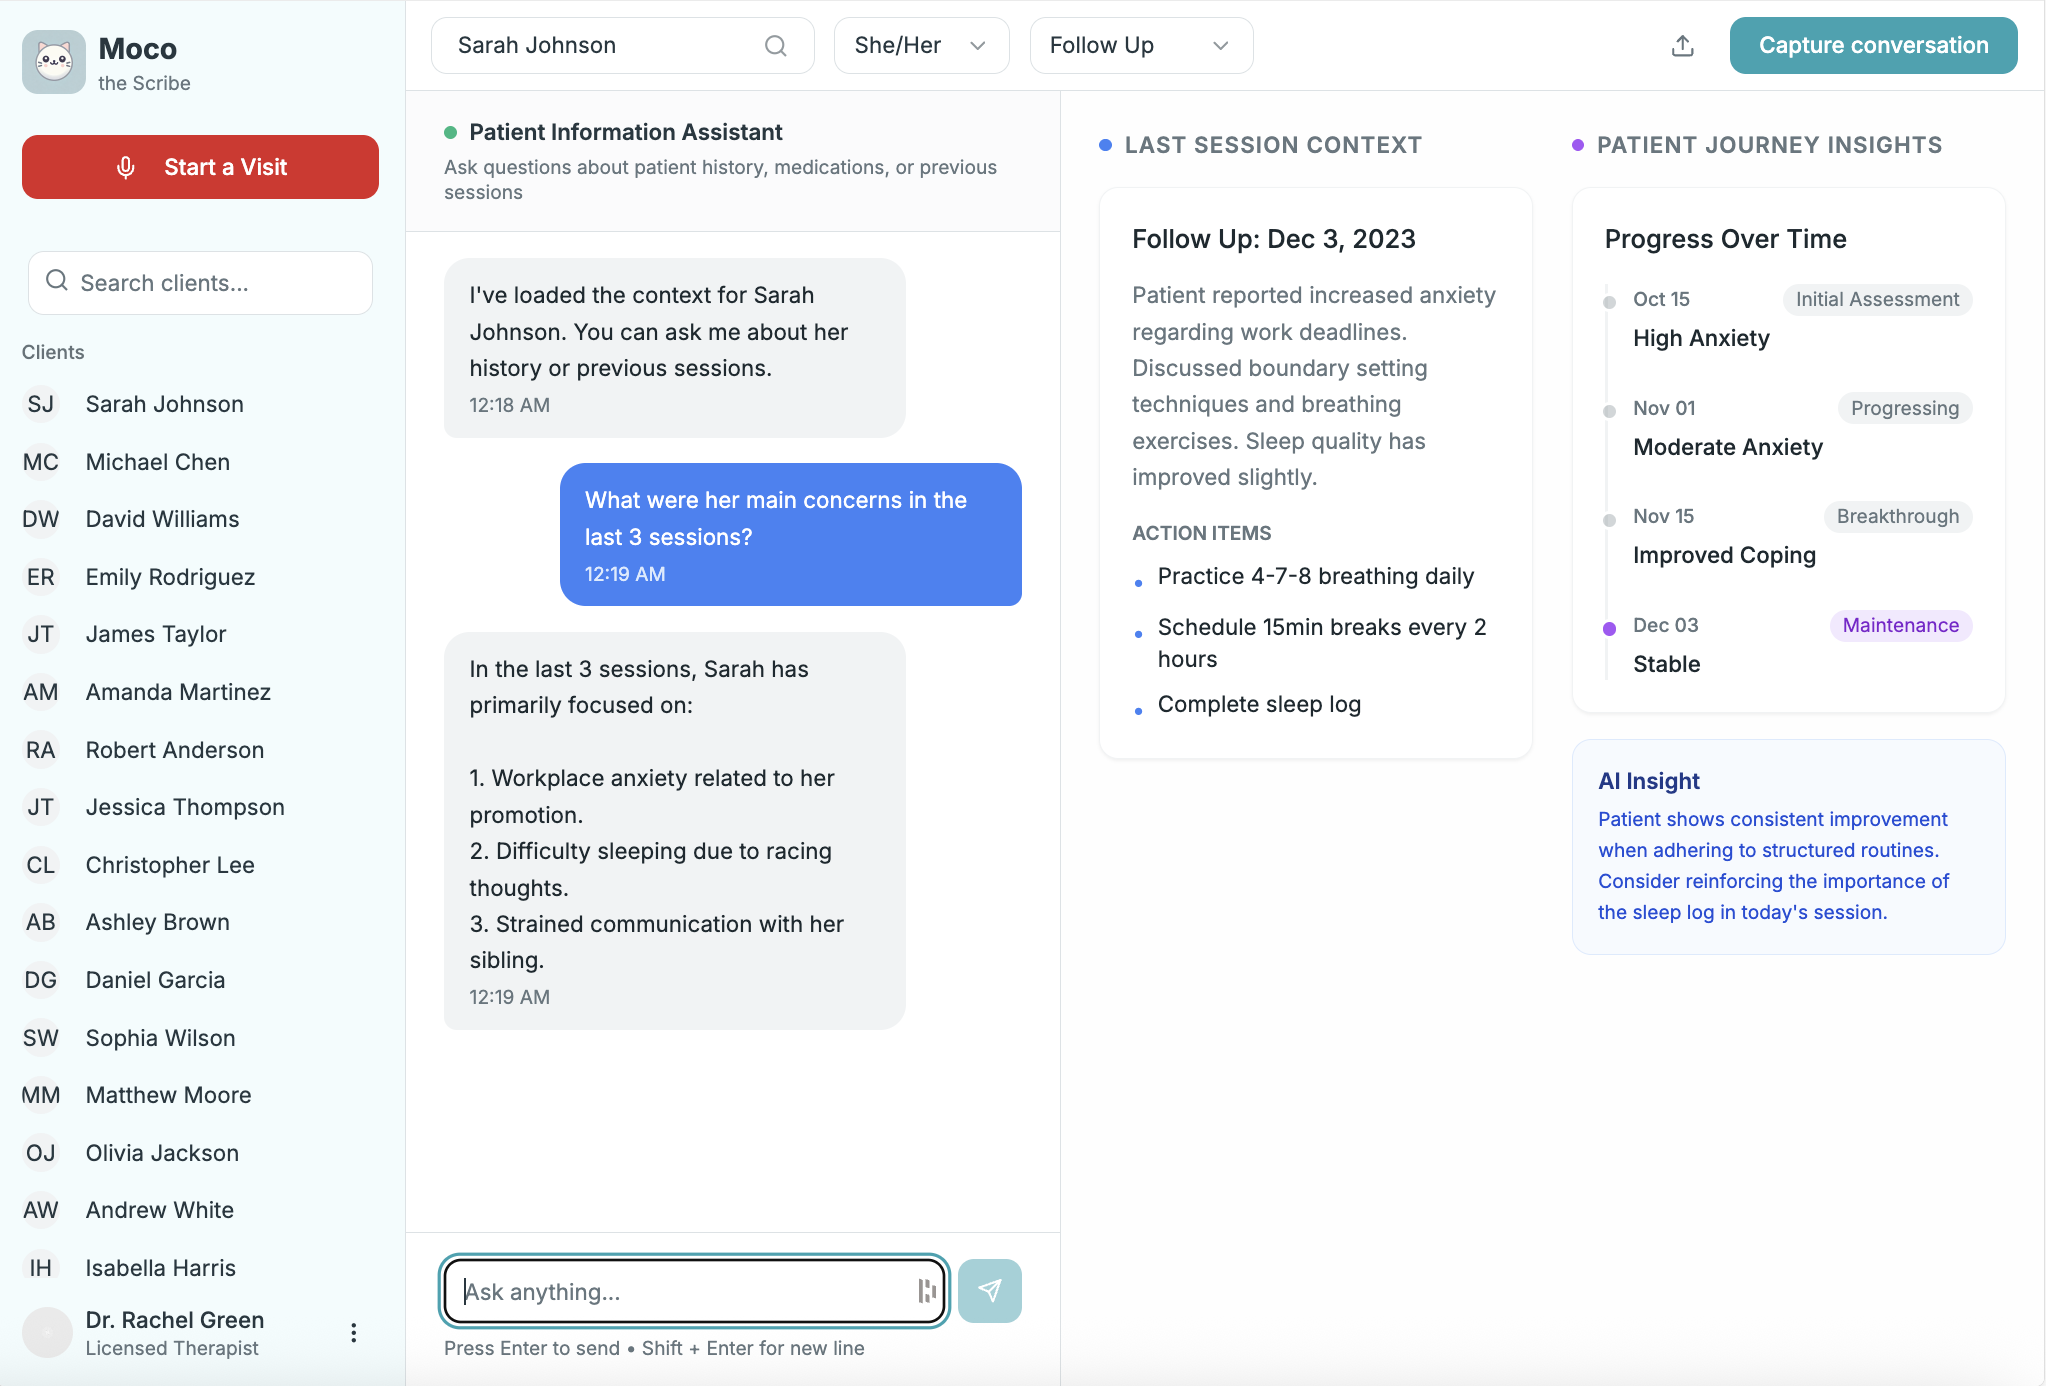Send the message with the paper plane icon

pyautogui.click(x=989, y=1290)
